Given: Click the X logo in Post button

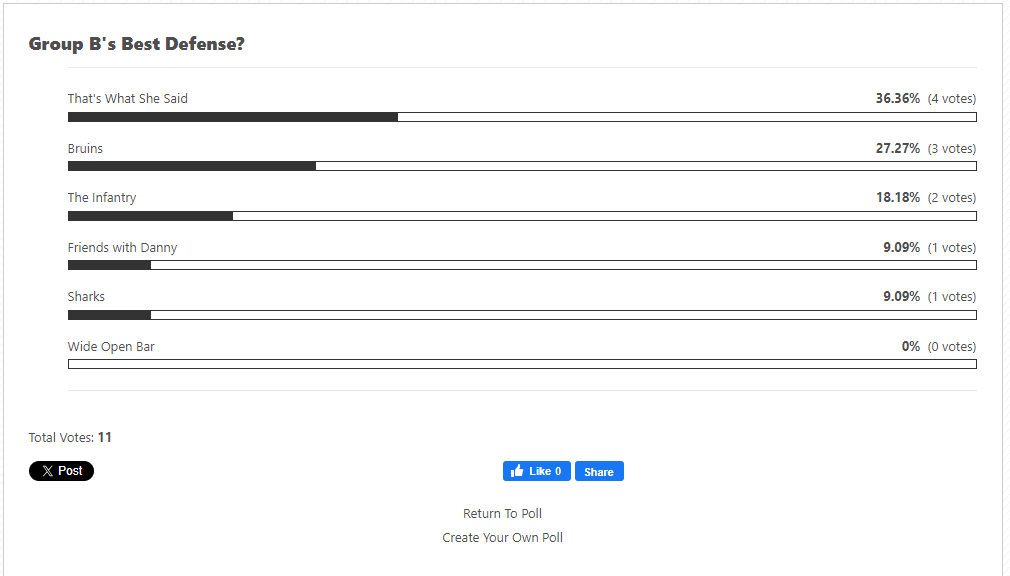Looking at the screenshot, I should (x=48, y=471).
